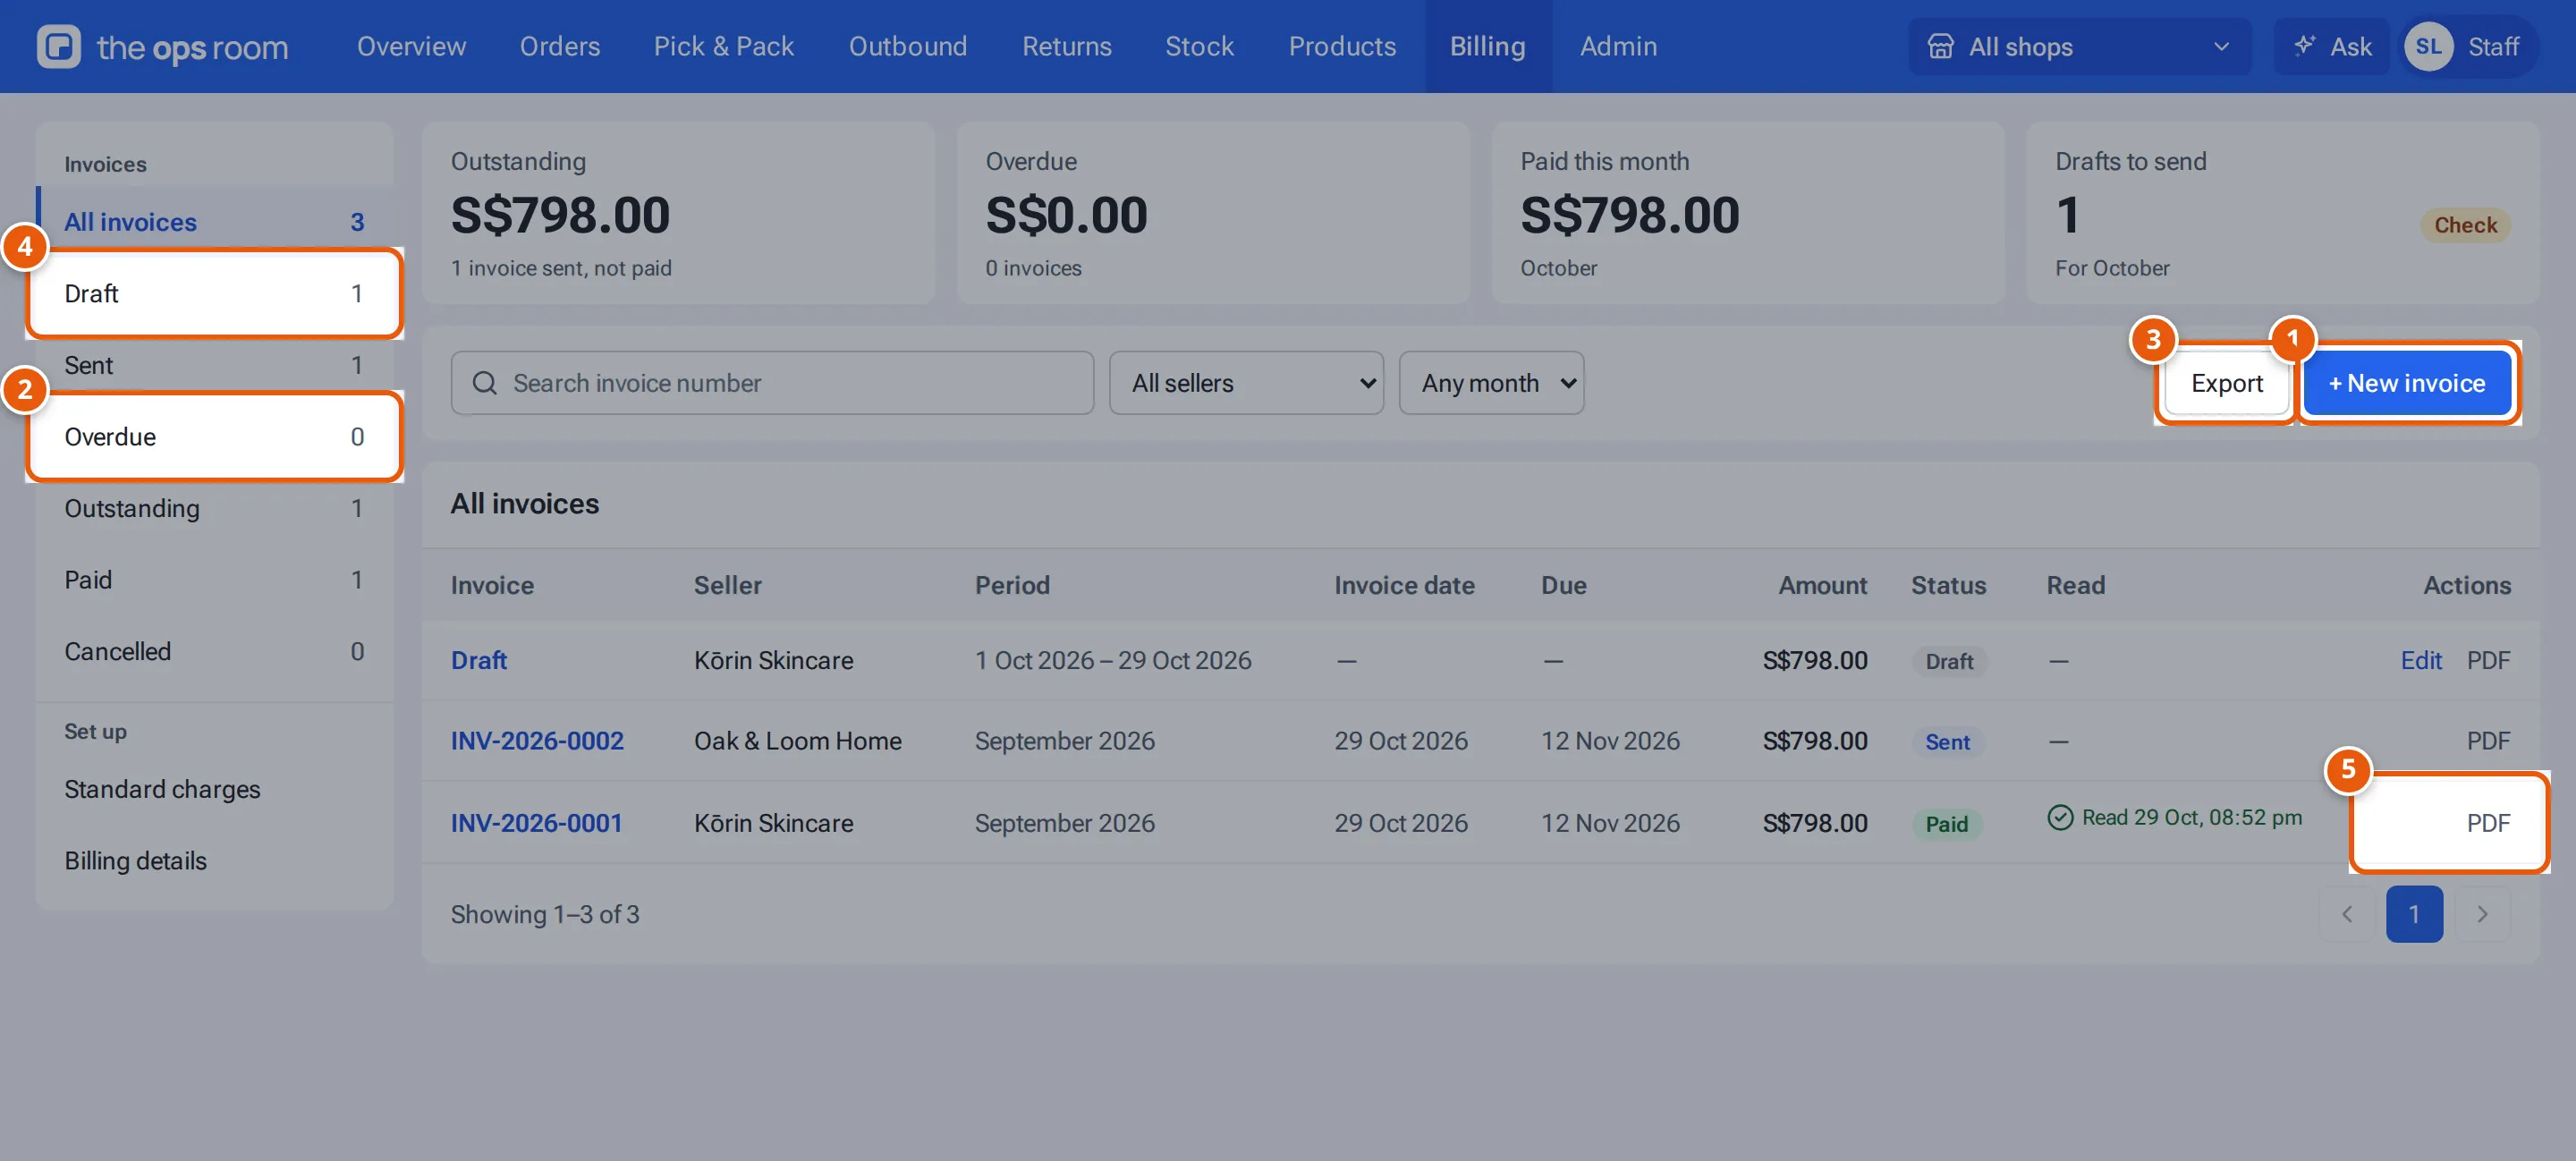Click the Check badge for drafts

2465,225
